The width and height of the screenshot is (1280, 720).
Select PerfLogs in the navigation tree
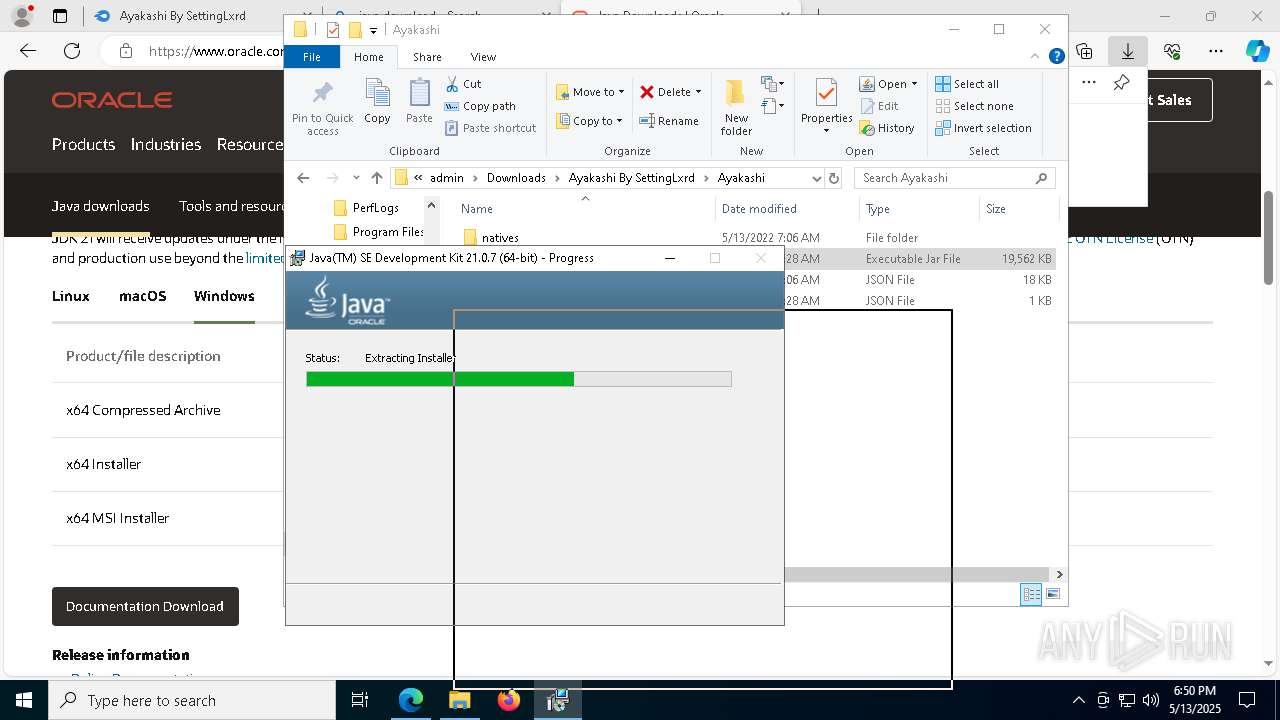click(x=376, y=208)
